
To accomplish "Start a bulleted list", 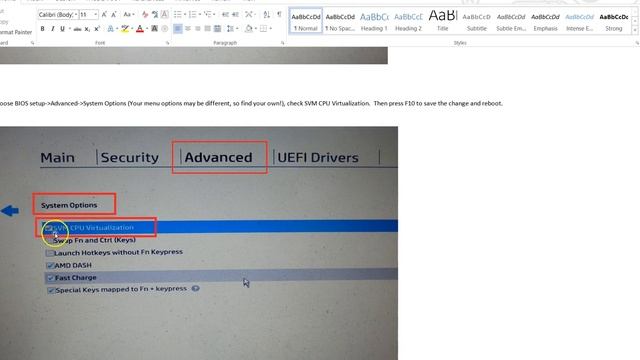I will (x=177, y=15).
